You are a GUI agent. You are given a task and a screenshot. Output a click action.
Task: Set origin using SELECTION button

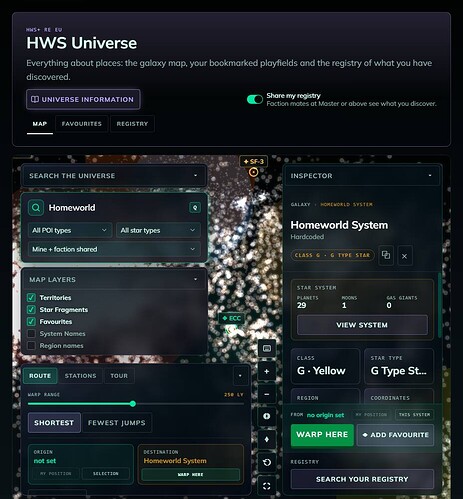coord(106,473)
